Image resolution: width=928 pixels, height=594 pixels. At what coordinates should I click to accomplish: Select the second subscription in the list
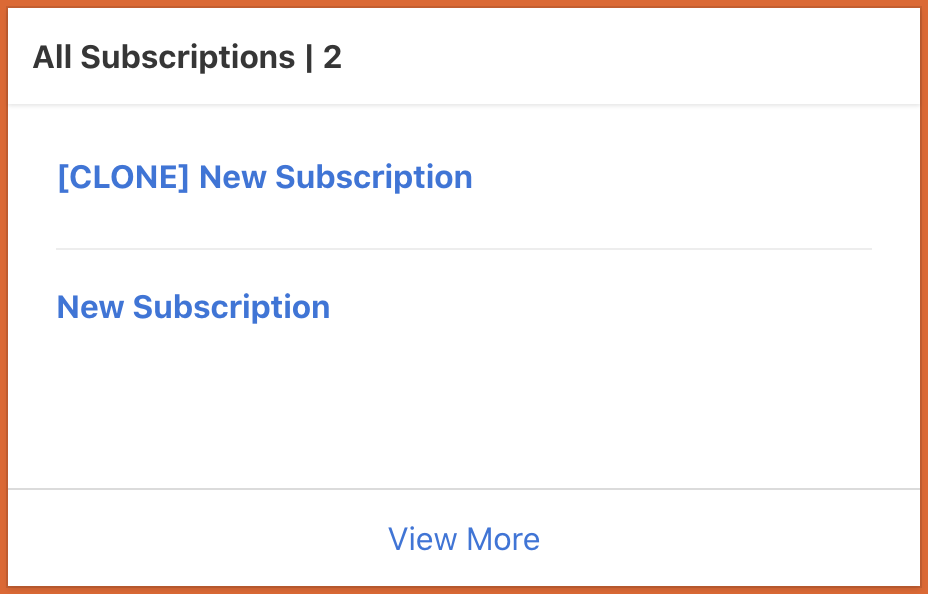click(x=193, y=307)
